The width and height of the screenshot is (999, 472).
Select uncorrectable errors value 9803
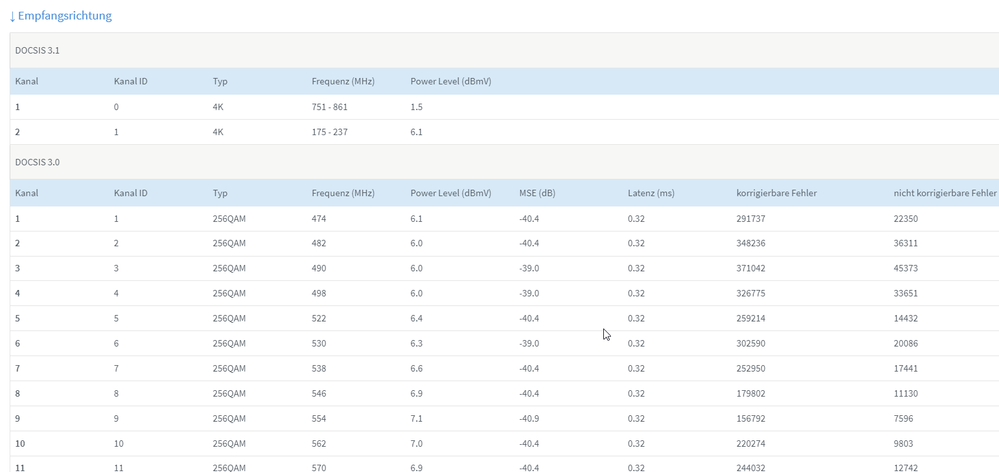pyautogui.click(x=903, y=443)
